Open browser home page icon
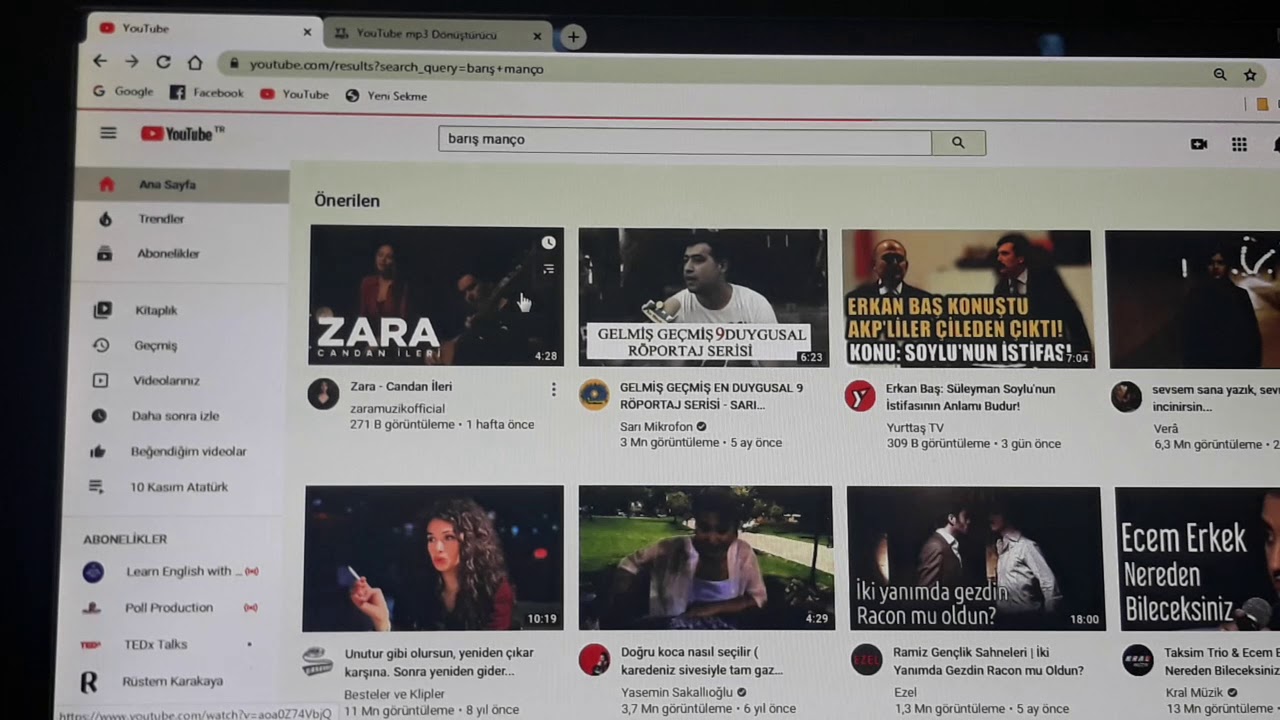The height and width of the screenshot is (720, 1280). (195, 62)
